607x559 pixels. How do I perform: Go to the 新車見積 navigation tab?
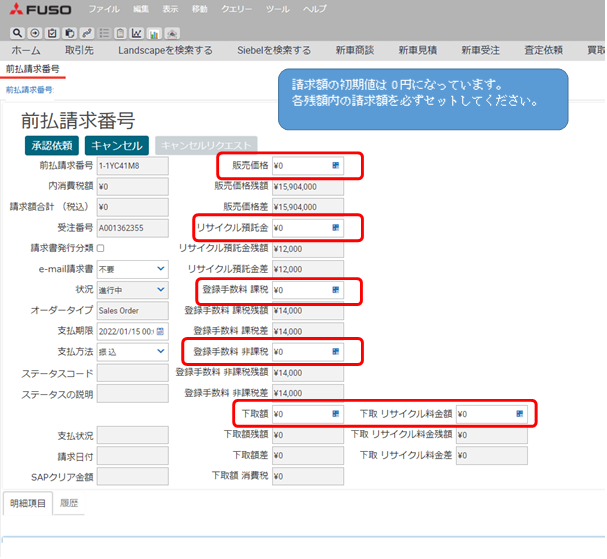[418, 50]
